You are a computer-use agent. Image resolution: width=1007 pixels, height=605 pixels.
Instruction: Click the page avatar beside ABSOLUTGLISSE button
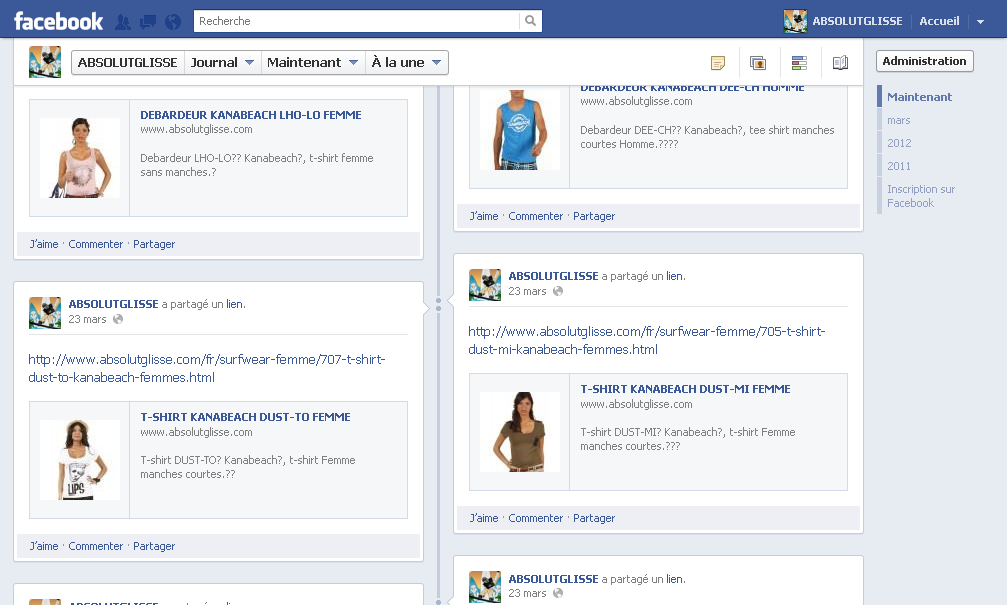tap(45, 62)
